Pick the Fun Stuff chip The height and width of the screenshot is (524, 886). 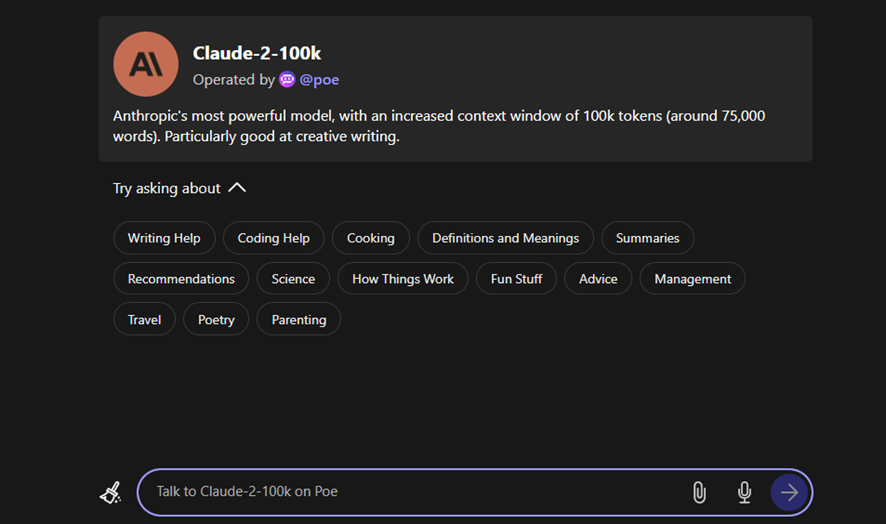click(x=516, y=279)
